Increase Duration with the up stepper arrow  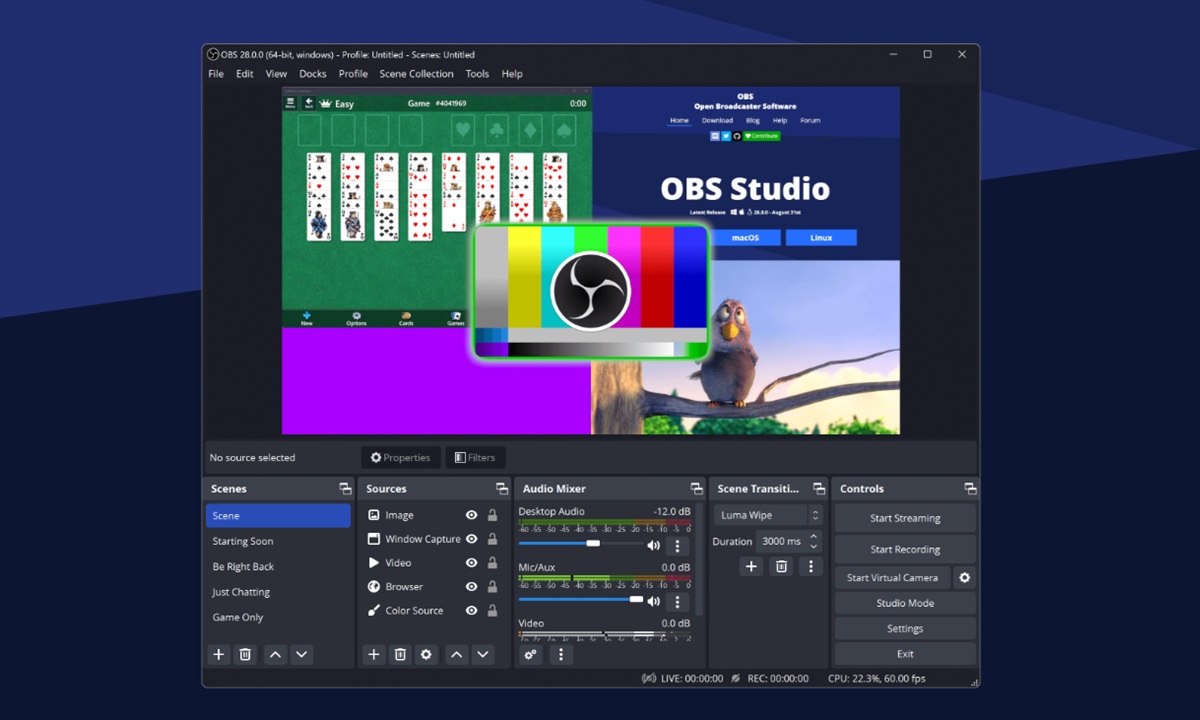[x=814, y=536]
